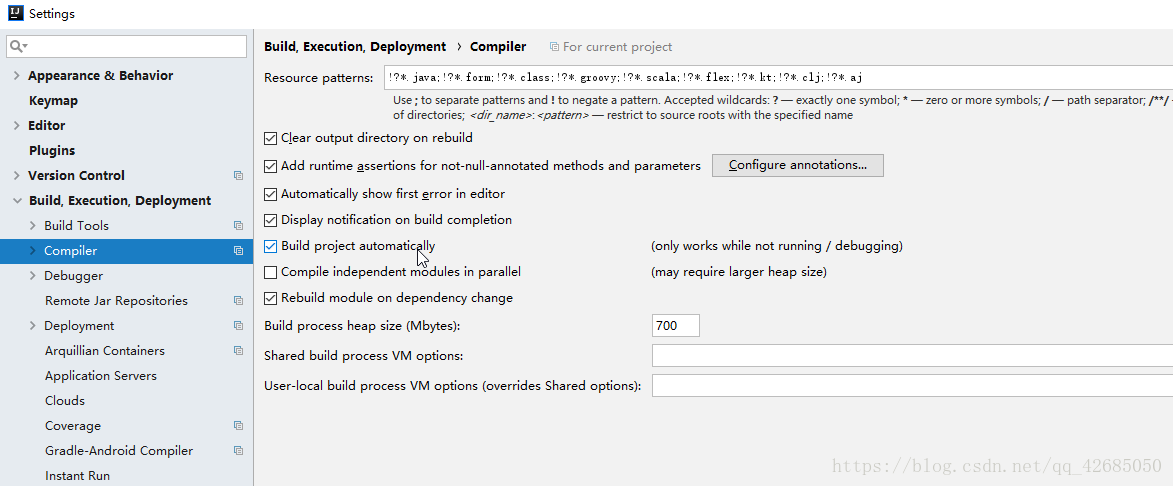Expand the Debugger tree node
Viewport: 1173px width, 486px height.
33,276
